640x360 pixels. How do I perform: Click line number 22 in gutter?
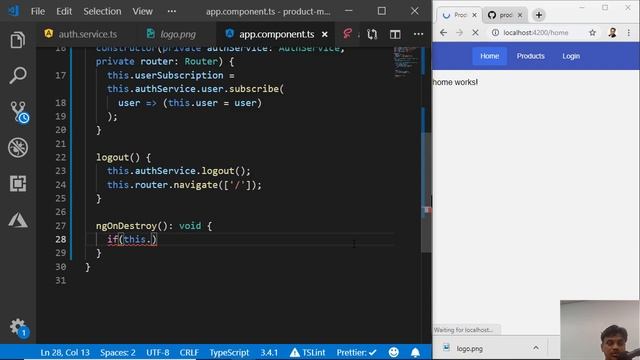point(60,158)
